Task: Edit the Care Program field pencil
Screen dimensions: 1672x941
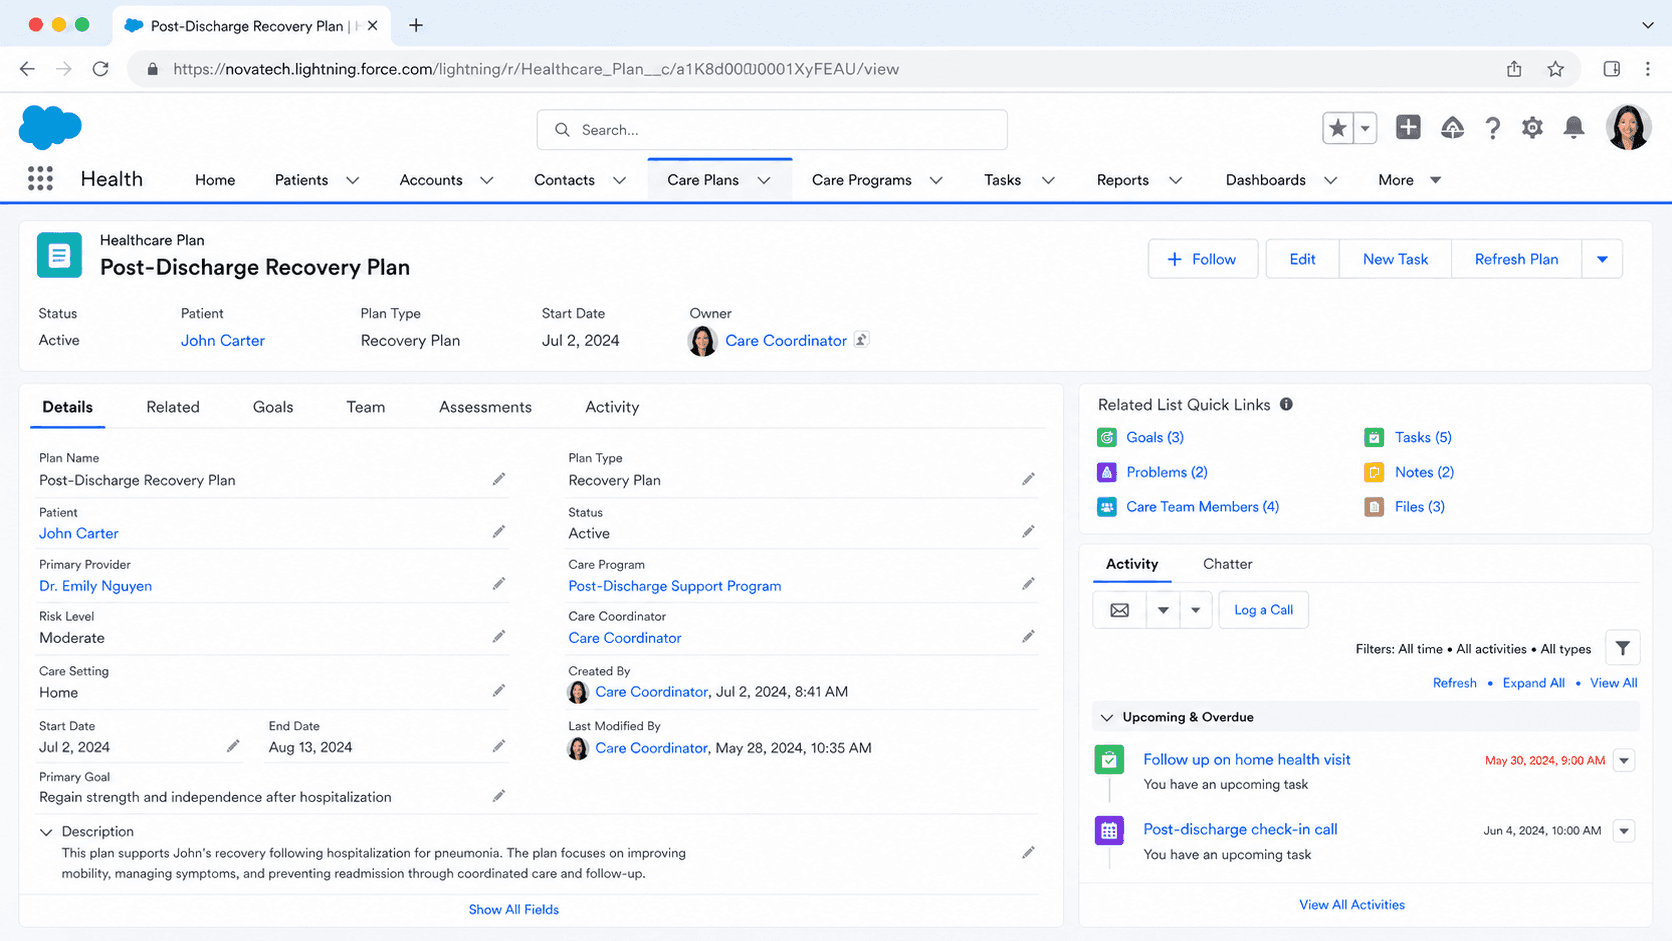Action: pyautogui.click(x=1028, y=584)
